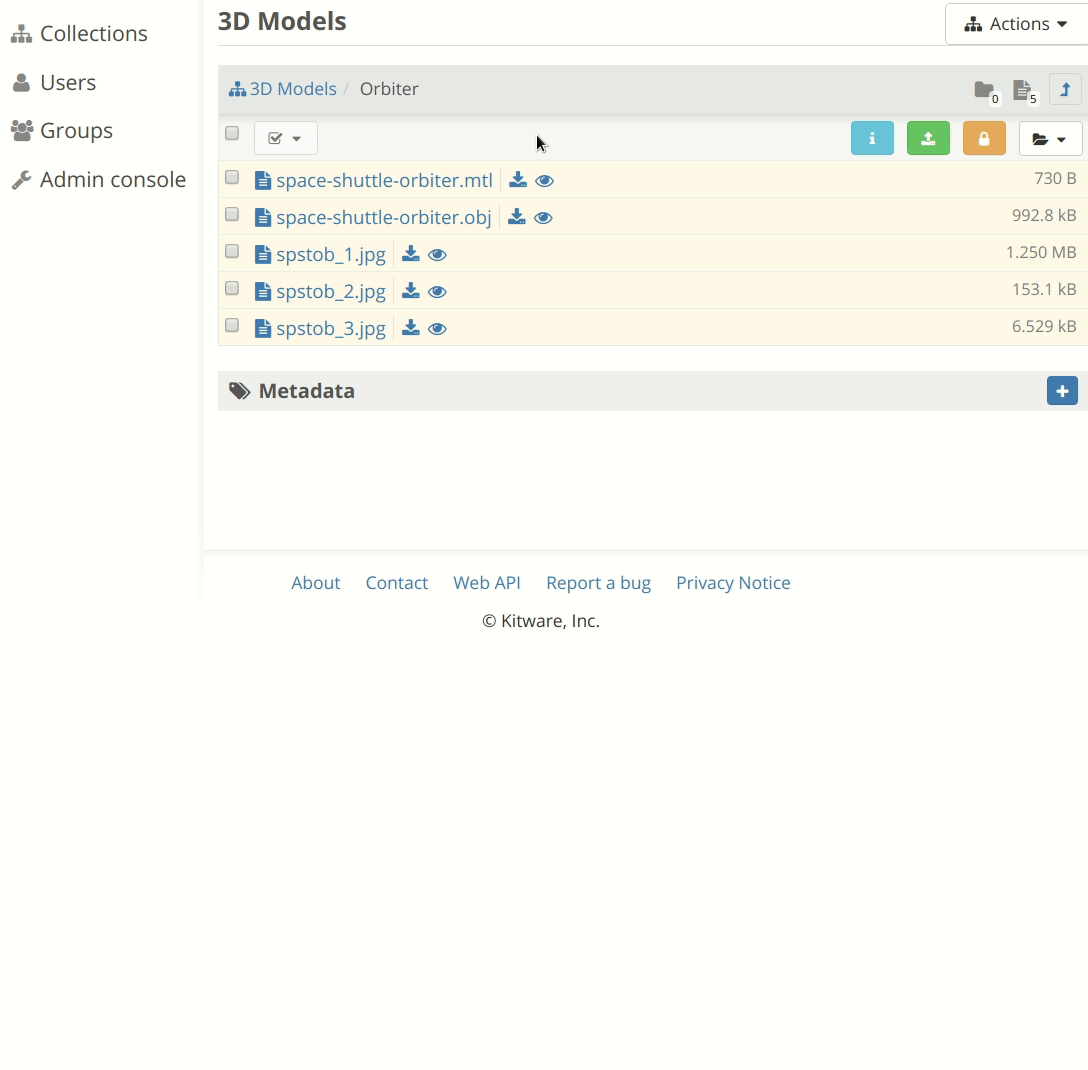Open the folder actions dropdown
Screen dimensions: 1088x1070
point(1050,138)
